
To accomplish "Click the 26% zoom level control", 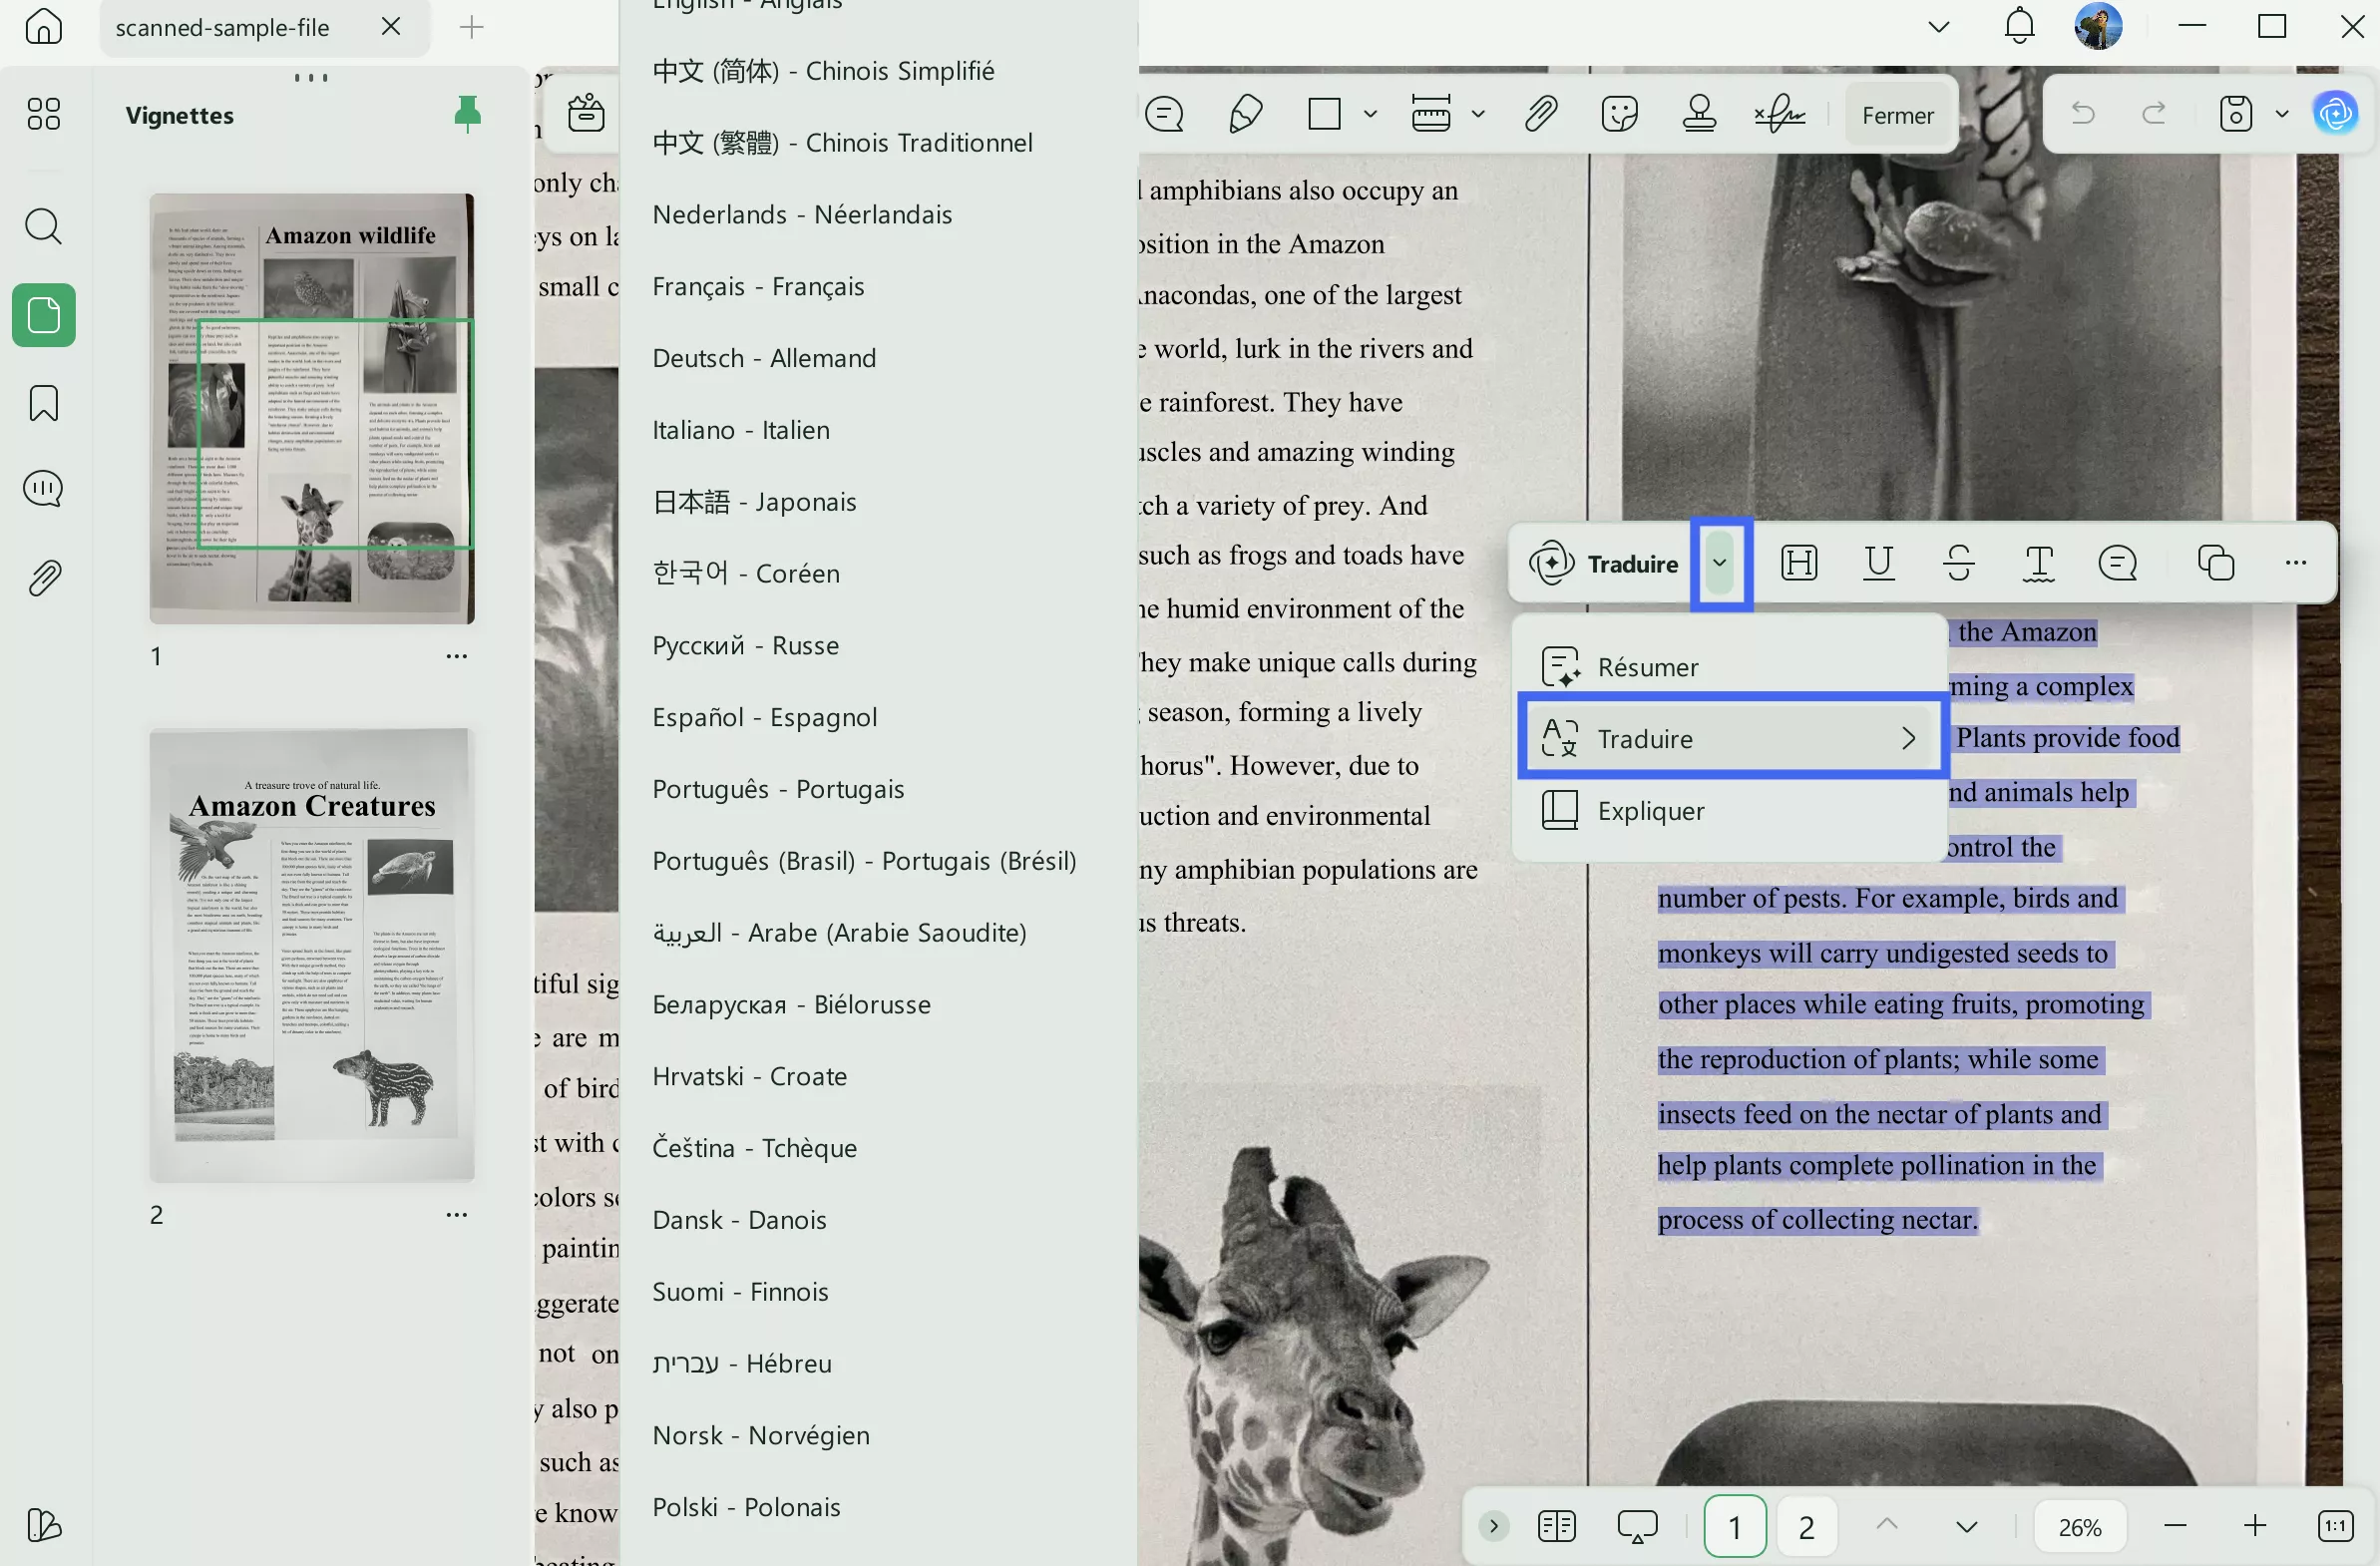I will [2079, 1526].
